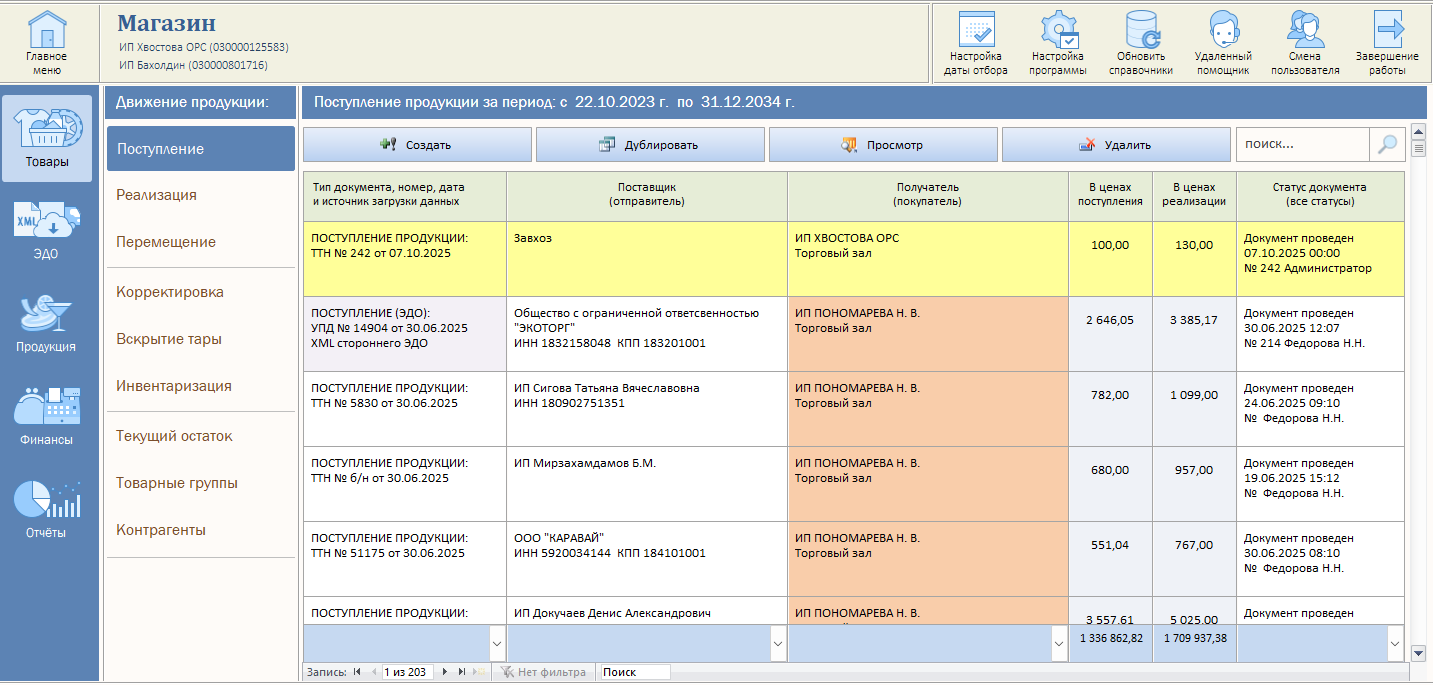The height and width of the screenshot is (685, 1433).
Task: Expand the Поставщик filter dropdown
Action: pyautogui.click(x=778, y=644)
